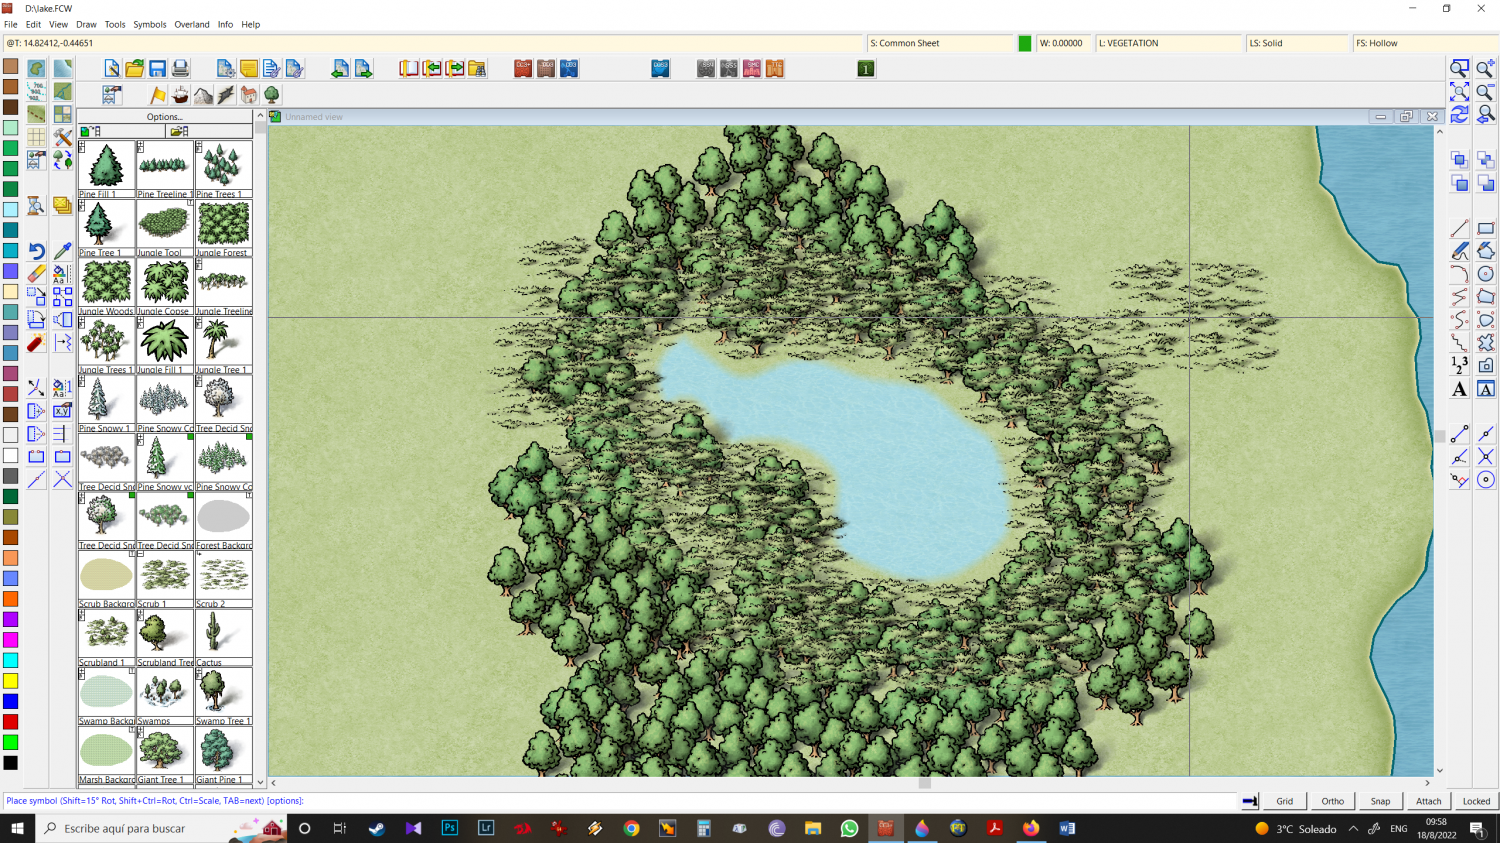Open Google Chrome from the taskbar

pyautogui.click(x=631, y=828)
